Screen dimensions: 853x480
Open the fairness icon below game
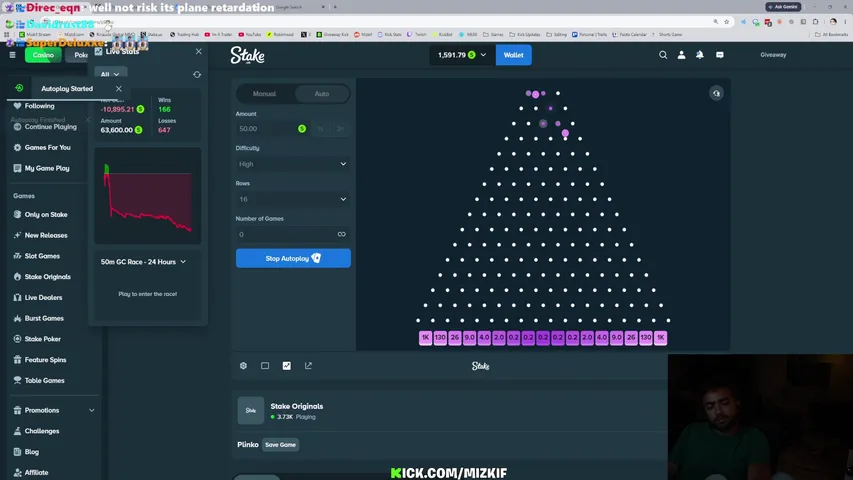pyautogui.click(x=308, y=366)
